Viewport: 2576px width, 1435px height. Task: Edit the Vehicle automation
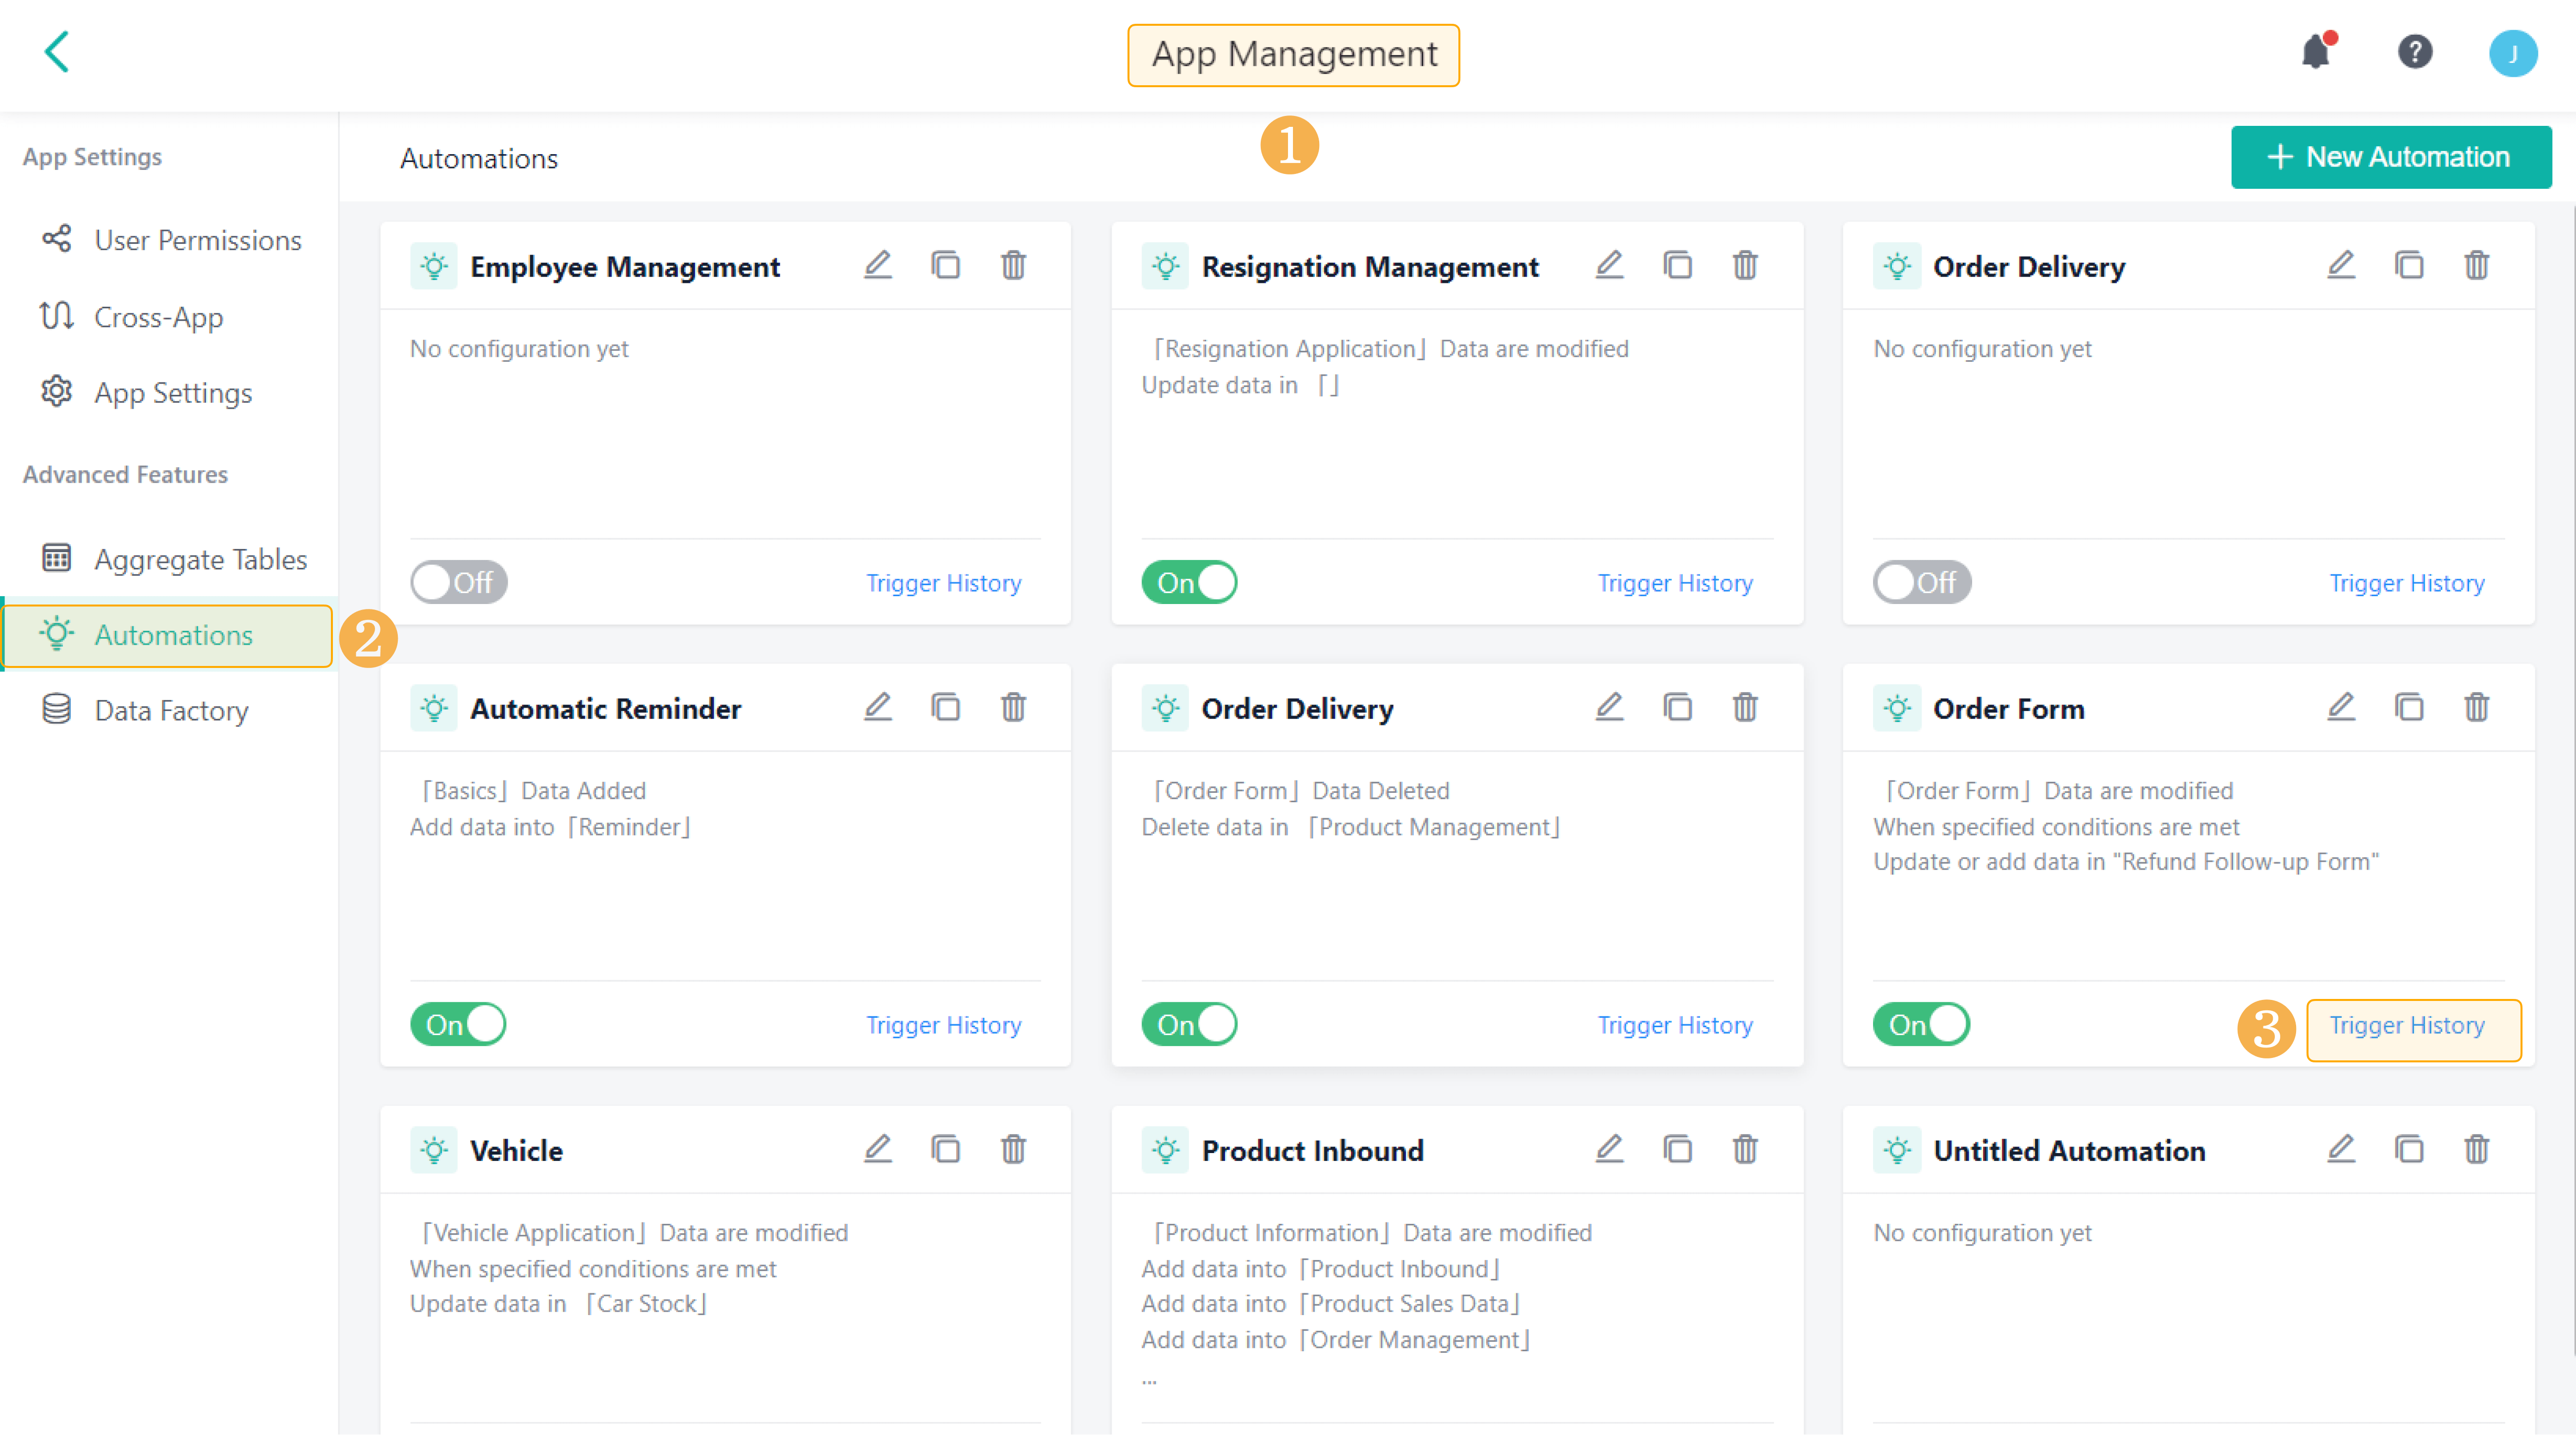pos(878,1149)
